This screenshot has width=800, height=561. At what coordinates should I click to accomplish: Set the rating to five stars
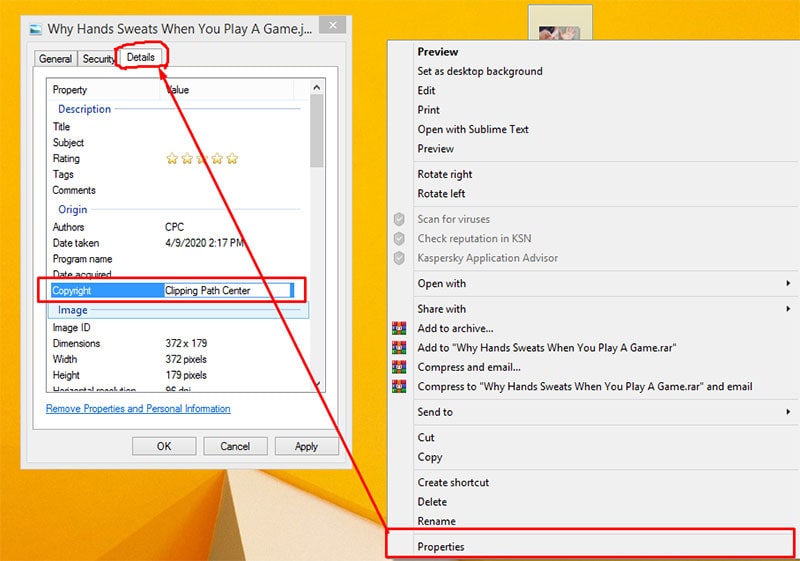point(232,159)
